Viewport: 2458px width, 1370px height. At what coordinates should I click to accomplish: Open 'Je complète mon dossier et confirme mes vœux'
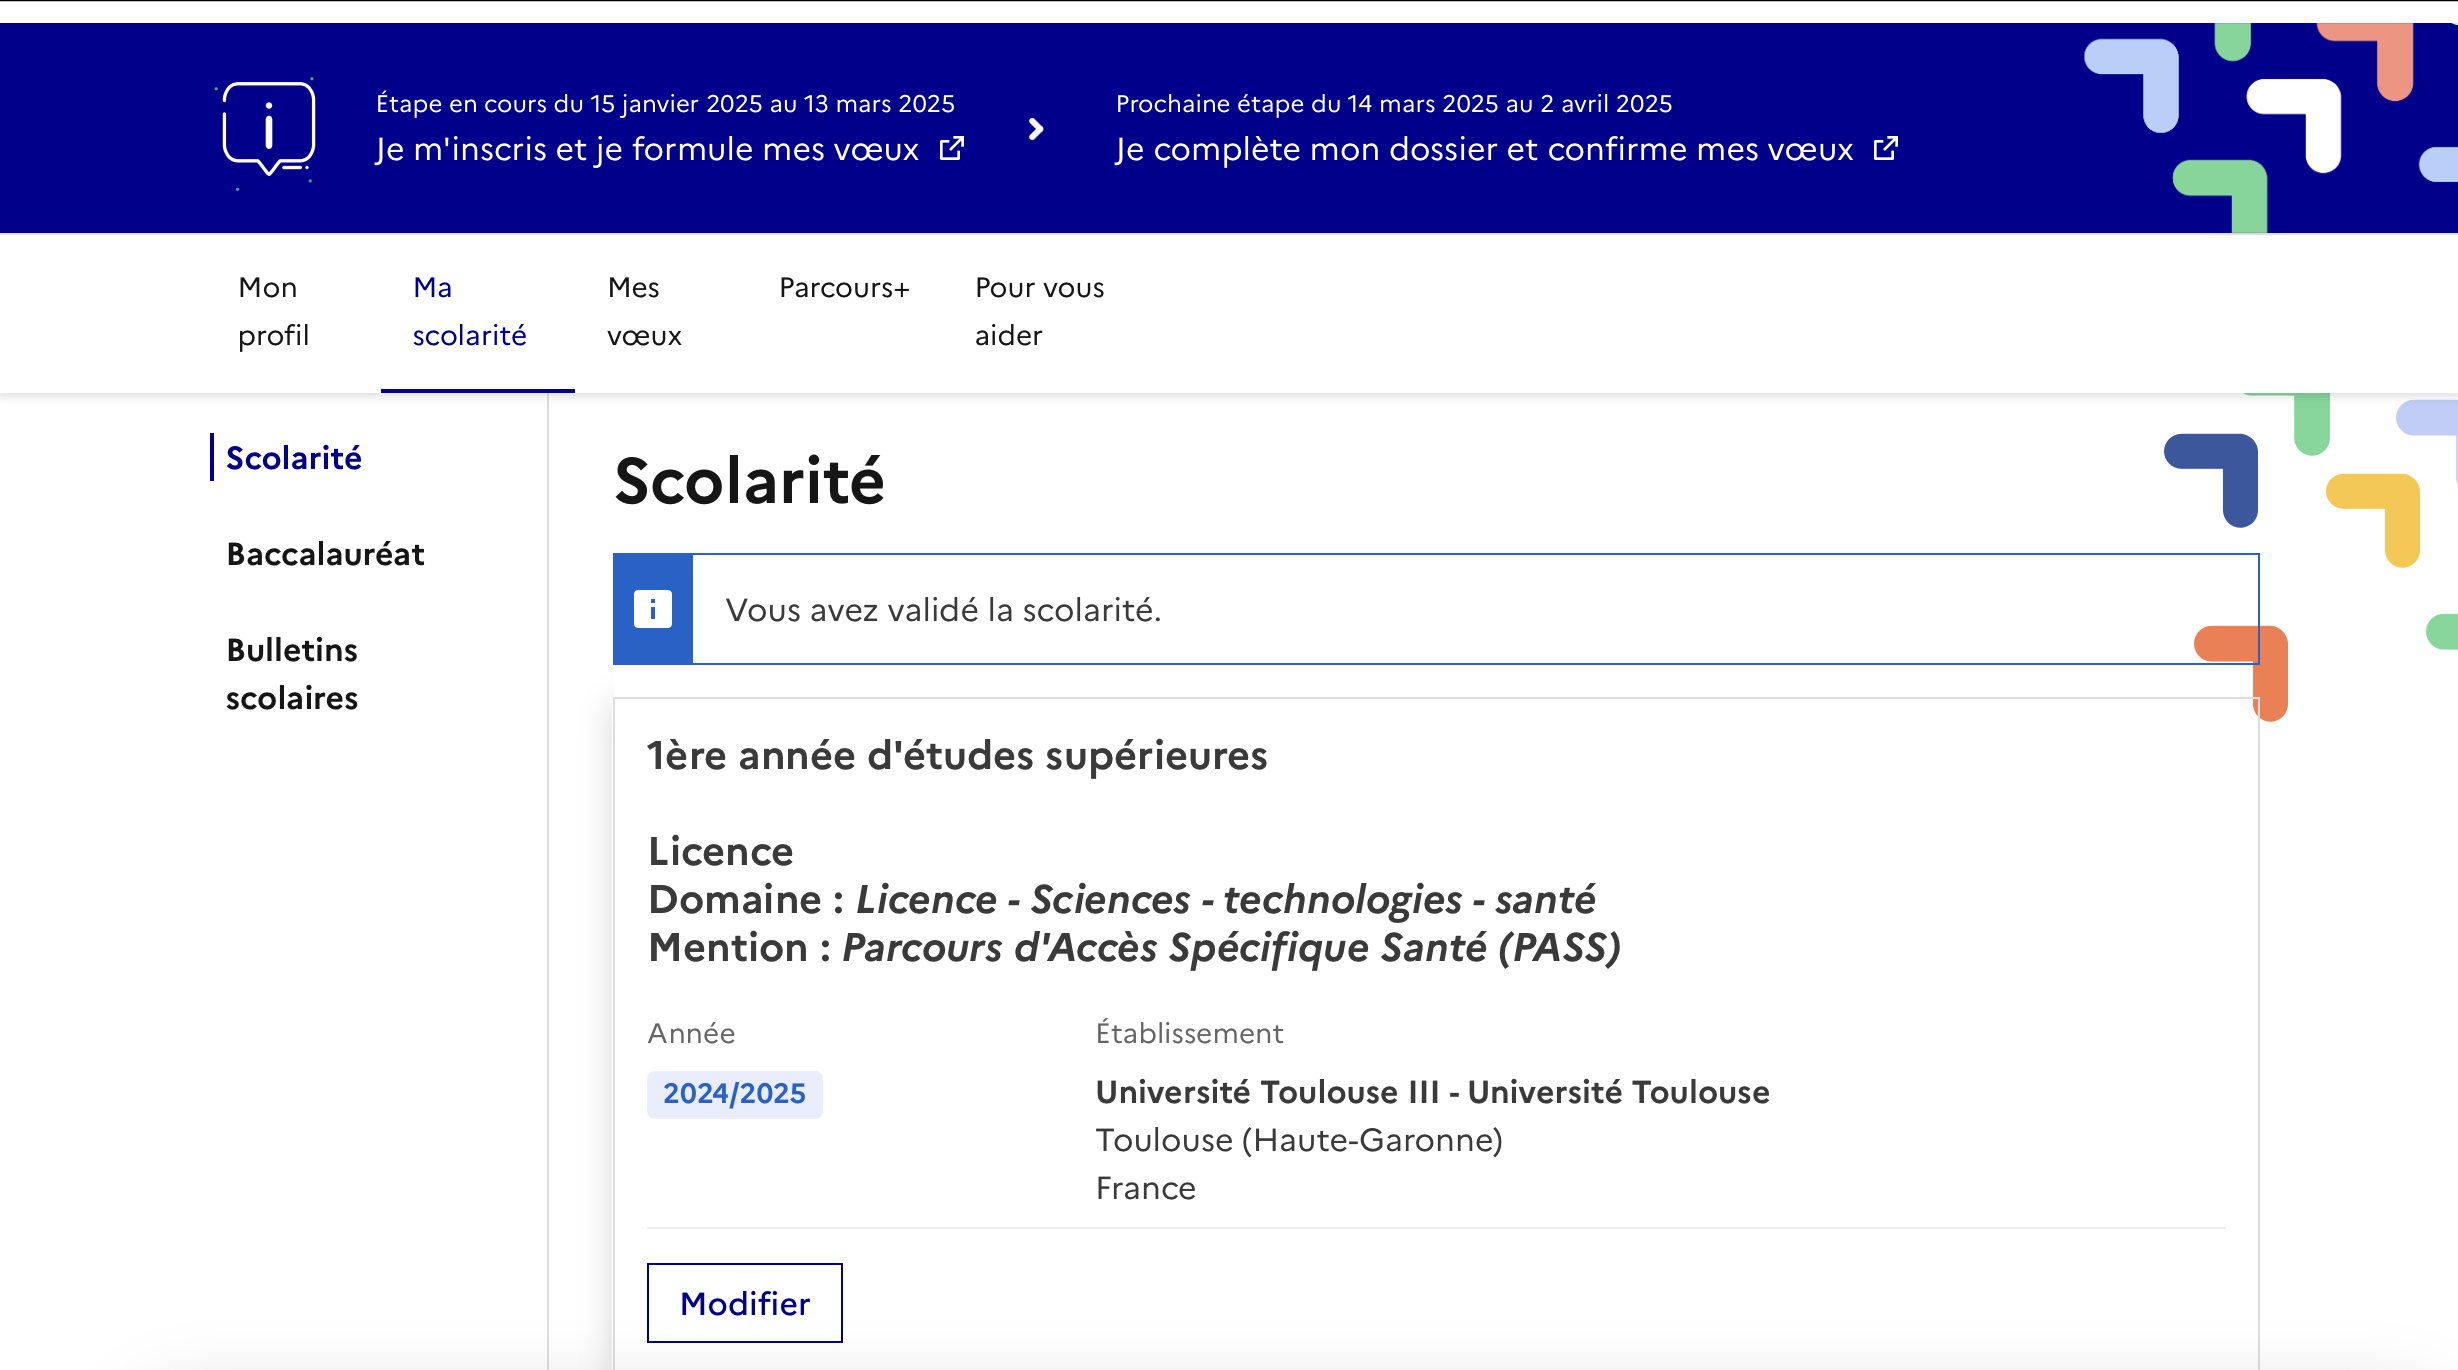tap(1484, 150)
